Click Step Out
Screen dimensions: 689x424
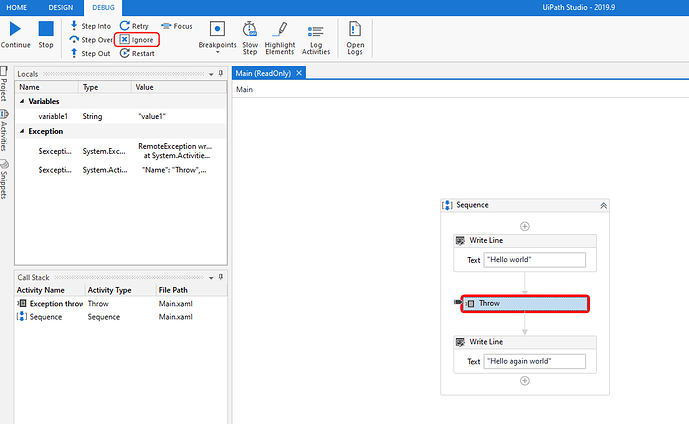[x=91, y=53]
